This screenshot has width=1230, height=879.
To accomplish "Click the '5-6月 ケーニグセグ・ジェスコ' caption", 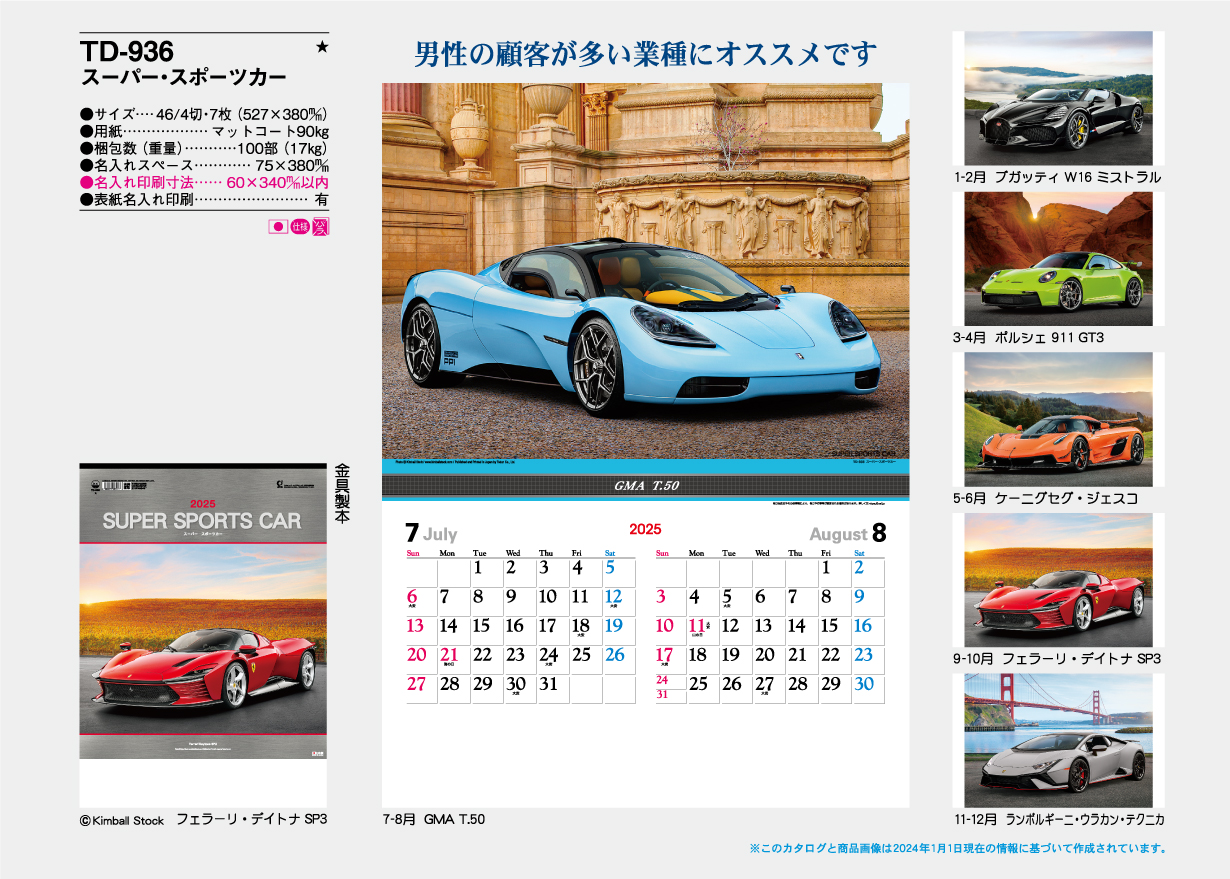I will [x=1046, y=498].
